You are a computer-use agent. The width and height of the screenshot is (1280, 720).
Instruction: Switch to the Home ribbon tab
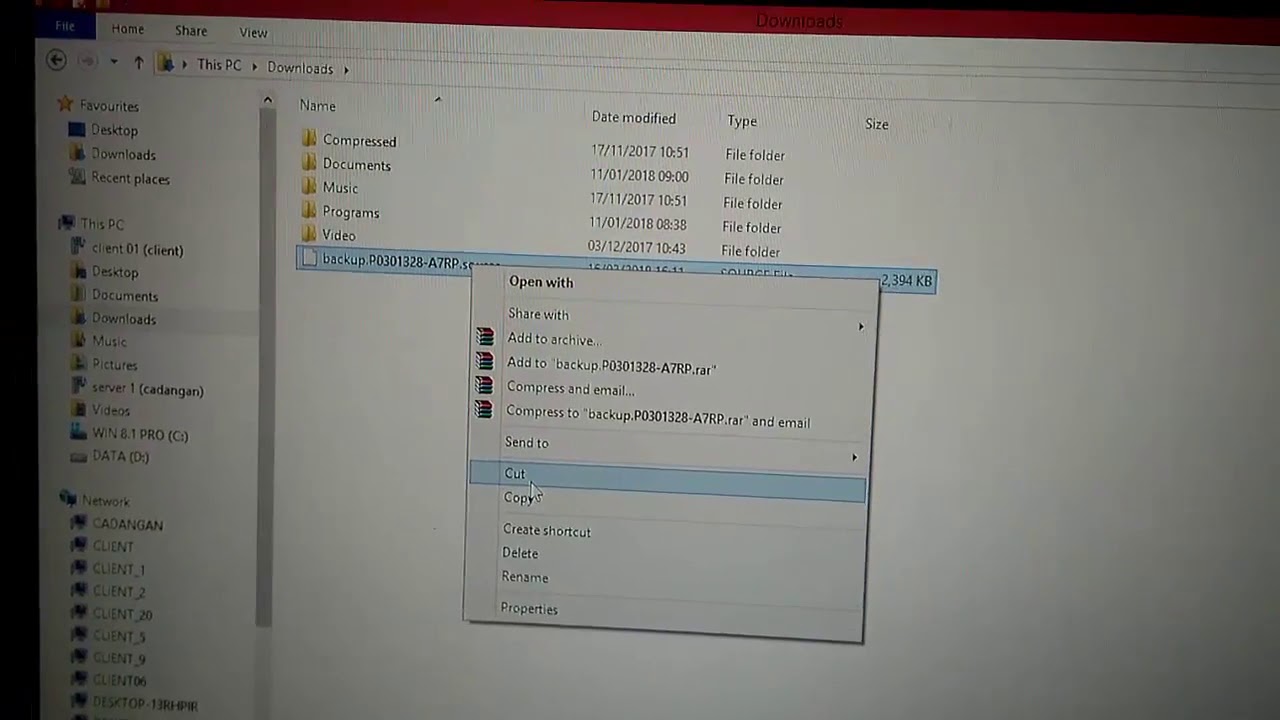point(127,29)
